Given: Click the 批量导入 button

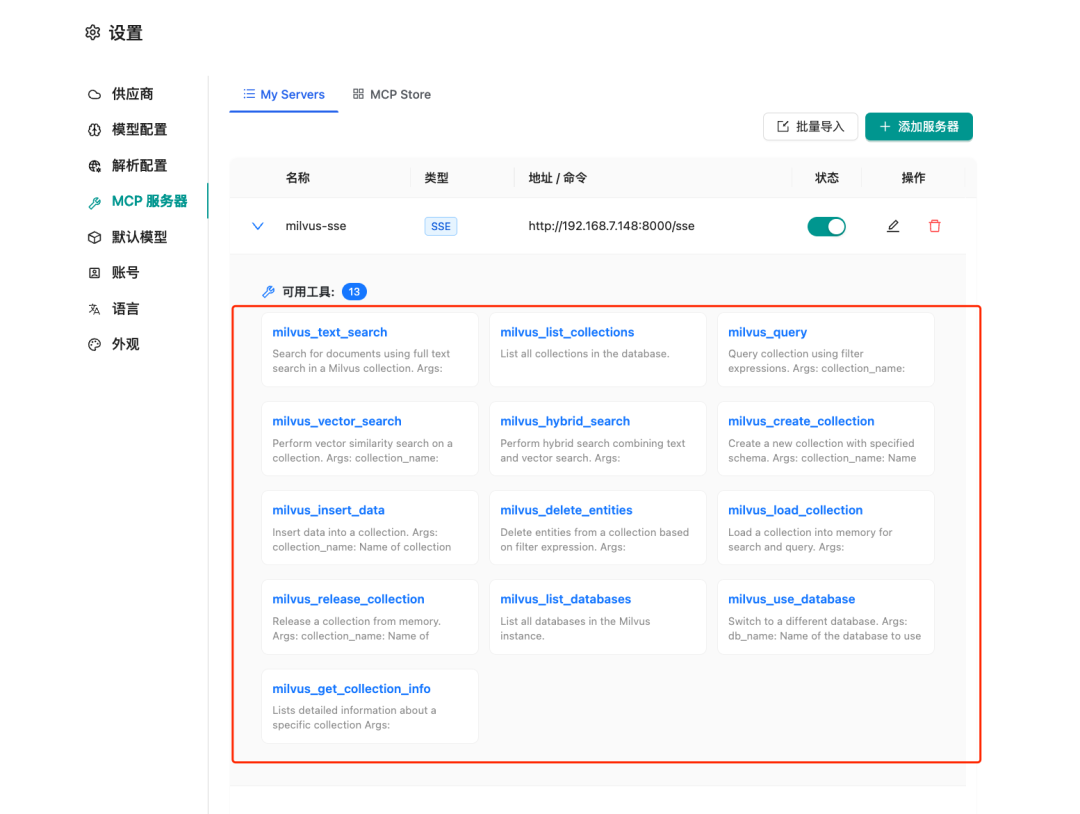Looking at the screenshot, I should coord(811,127).
